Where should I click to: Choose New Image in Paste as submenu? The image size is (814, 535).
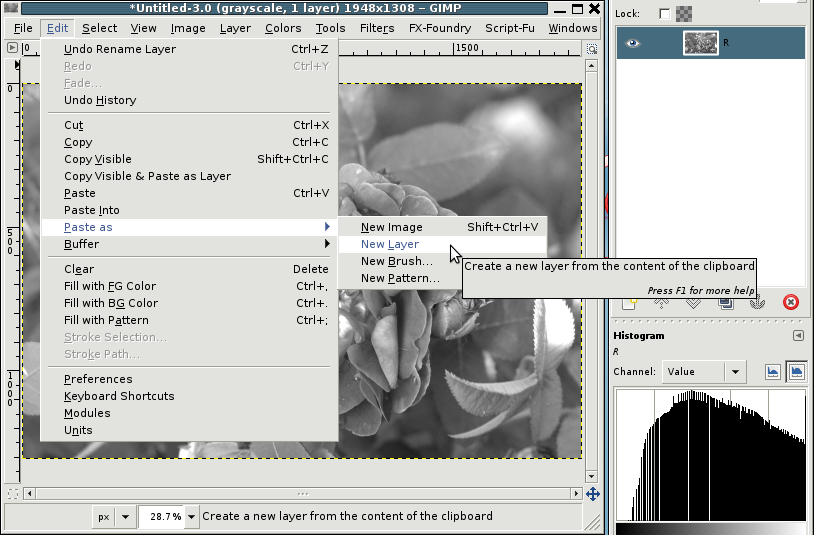(442, 227)
